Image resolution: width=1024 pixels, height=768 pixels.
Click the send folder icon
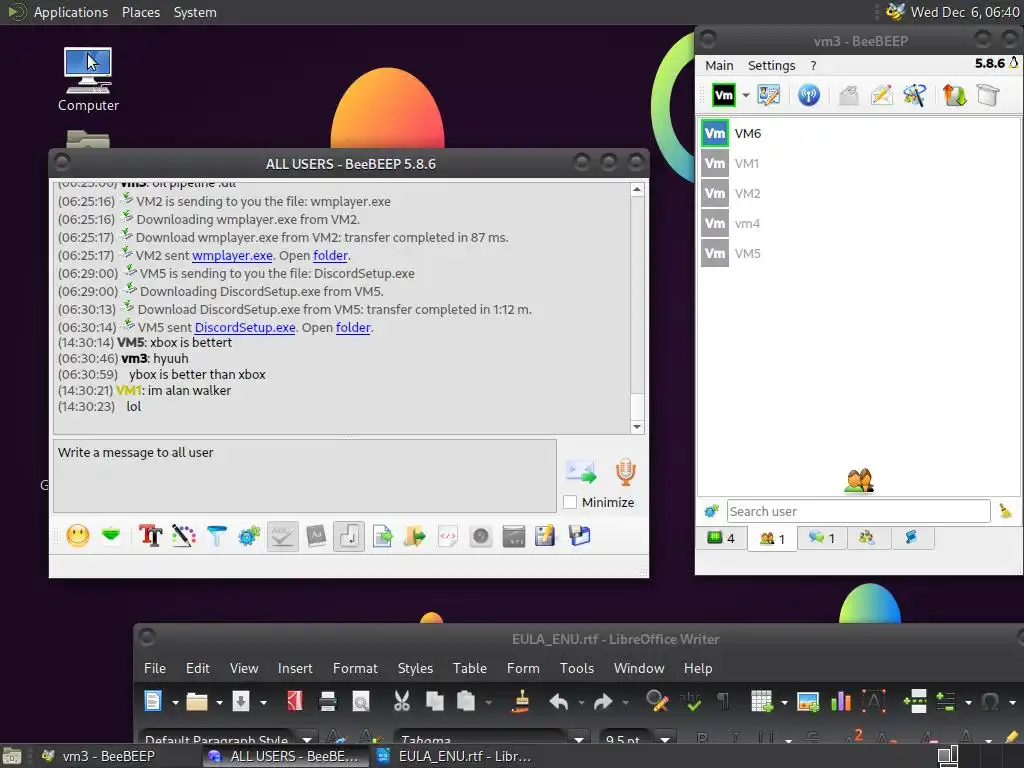415,536
